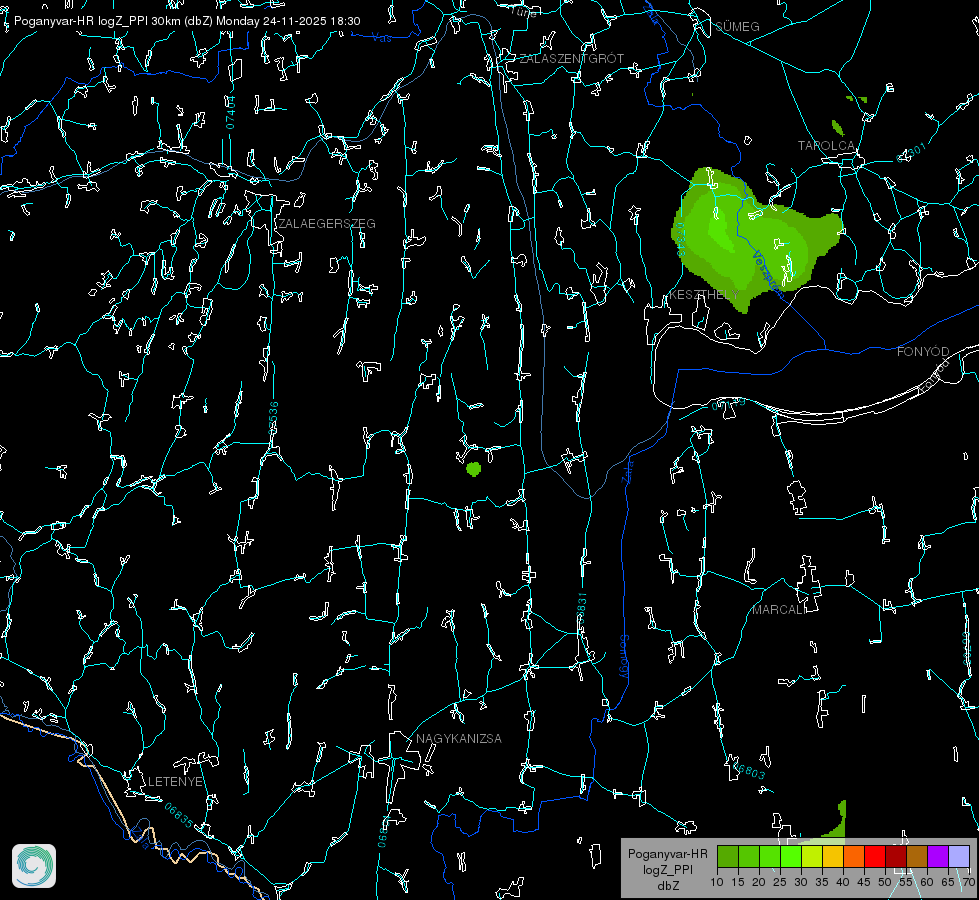Click the legend's Poganyvar-HR label

tap(667, 854)
